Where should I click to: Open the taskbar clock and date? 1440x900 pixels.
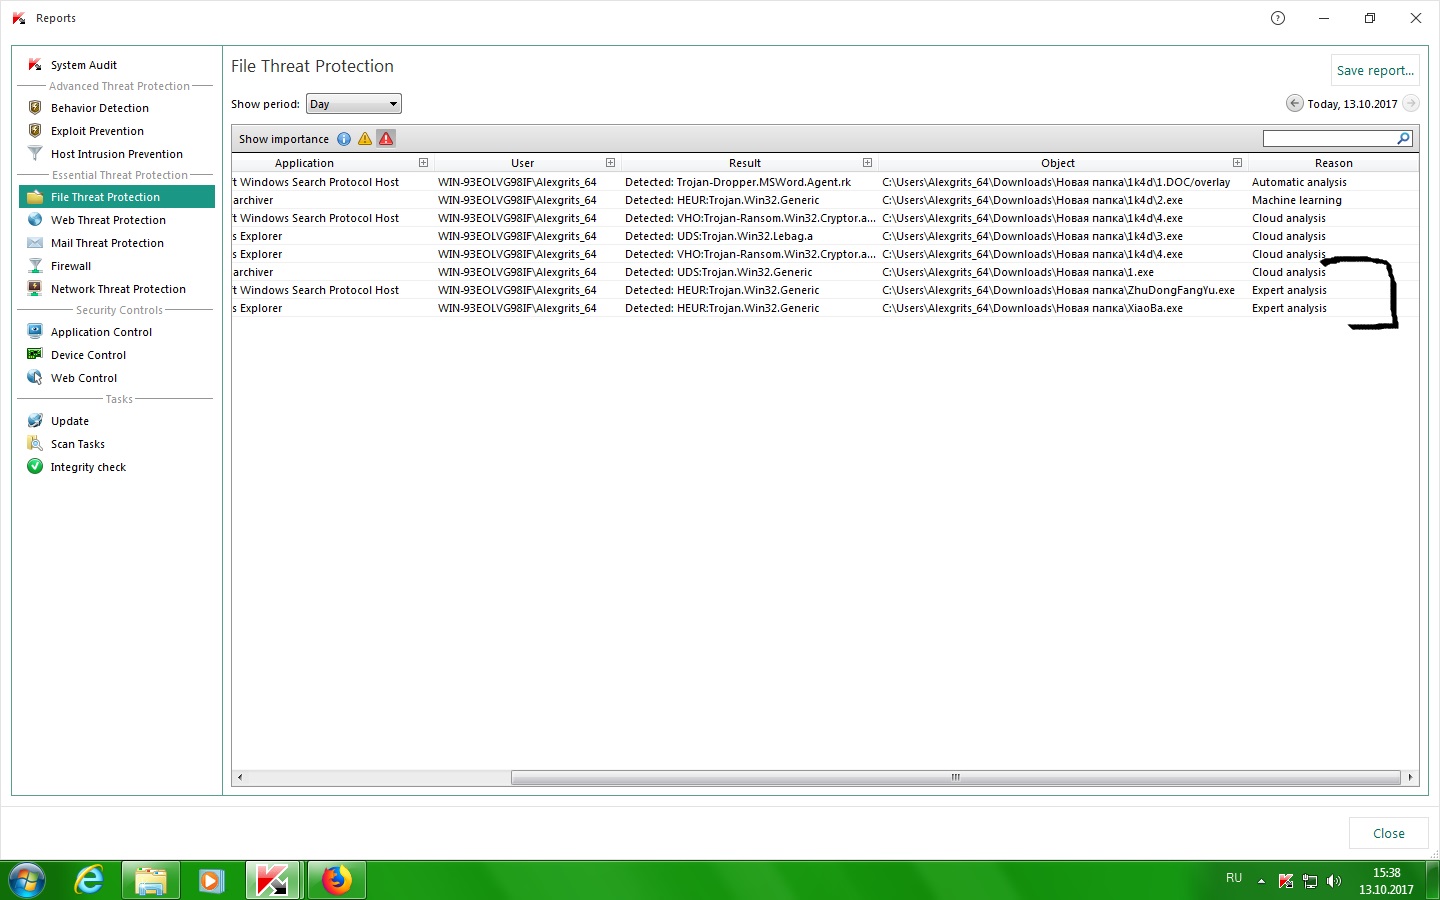click(x=1386, y=881)
